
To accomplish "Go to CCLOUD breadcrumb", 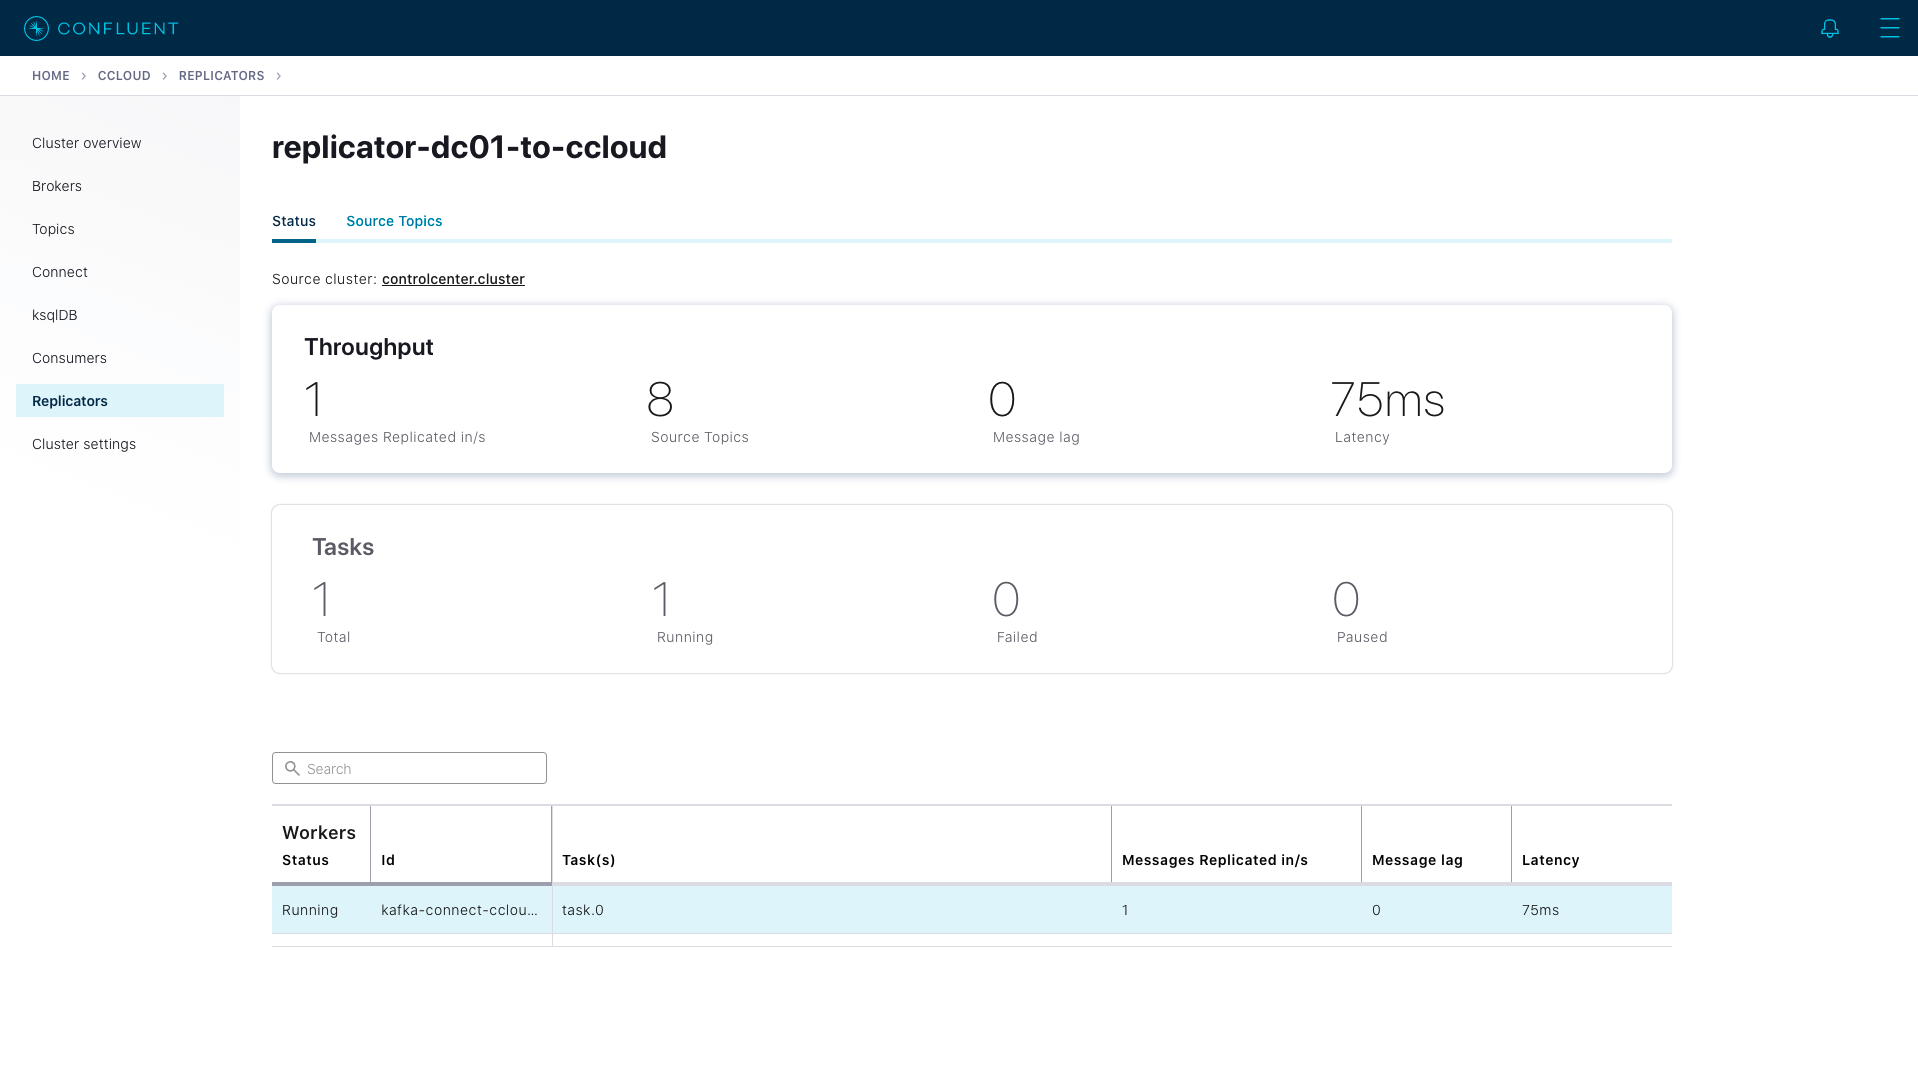I will 124,76.
